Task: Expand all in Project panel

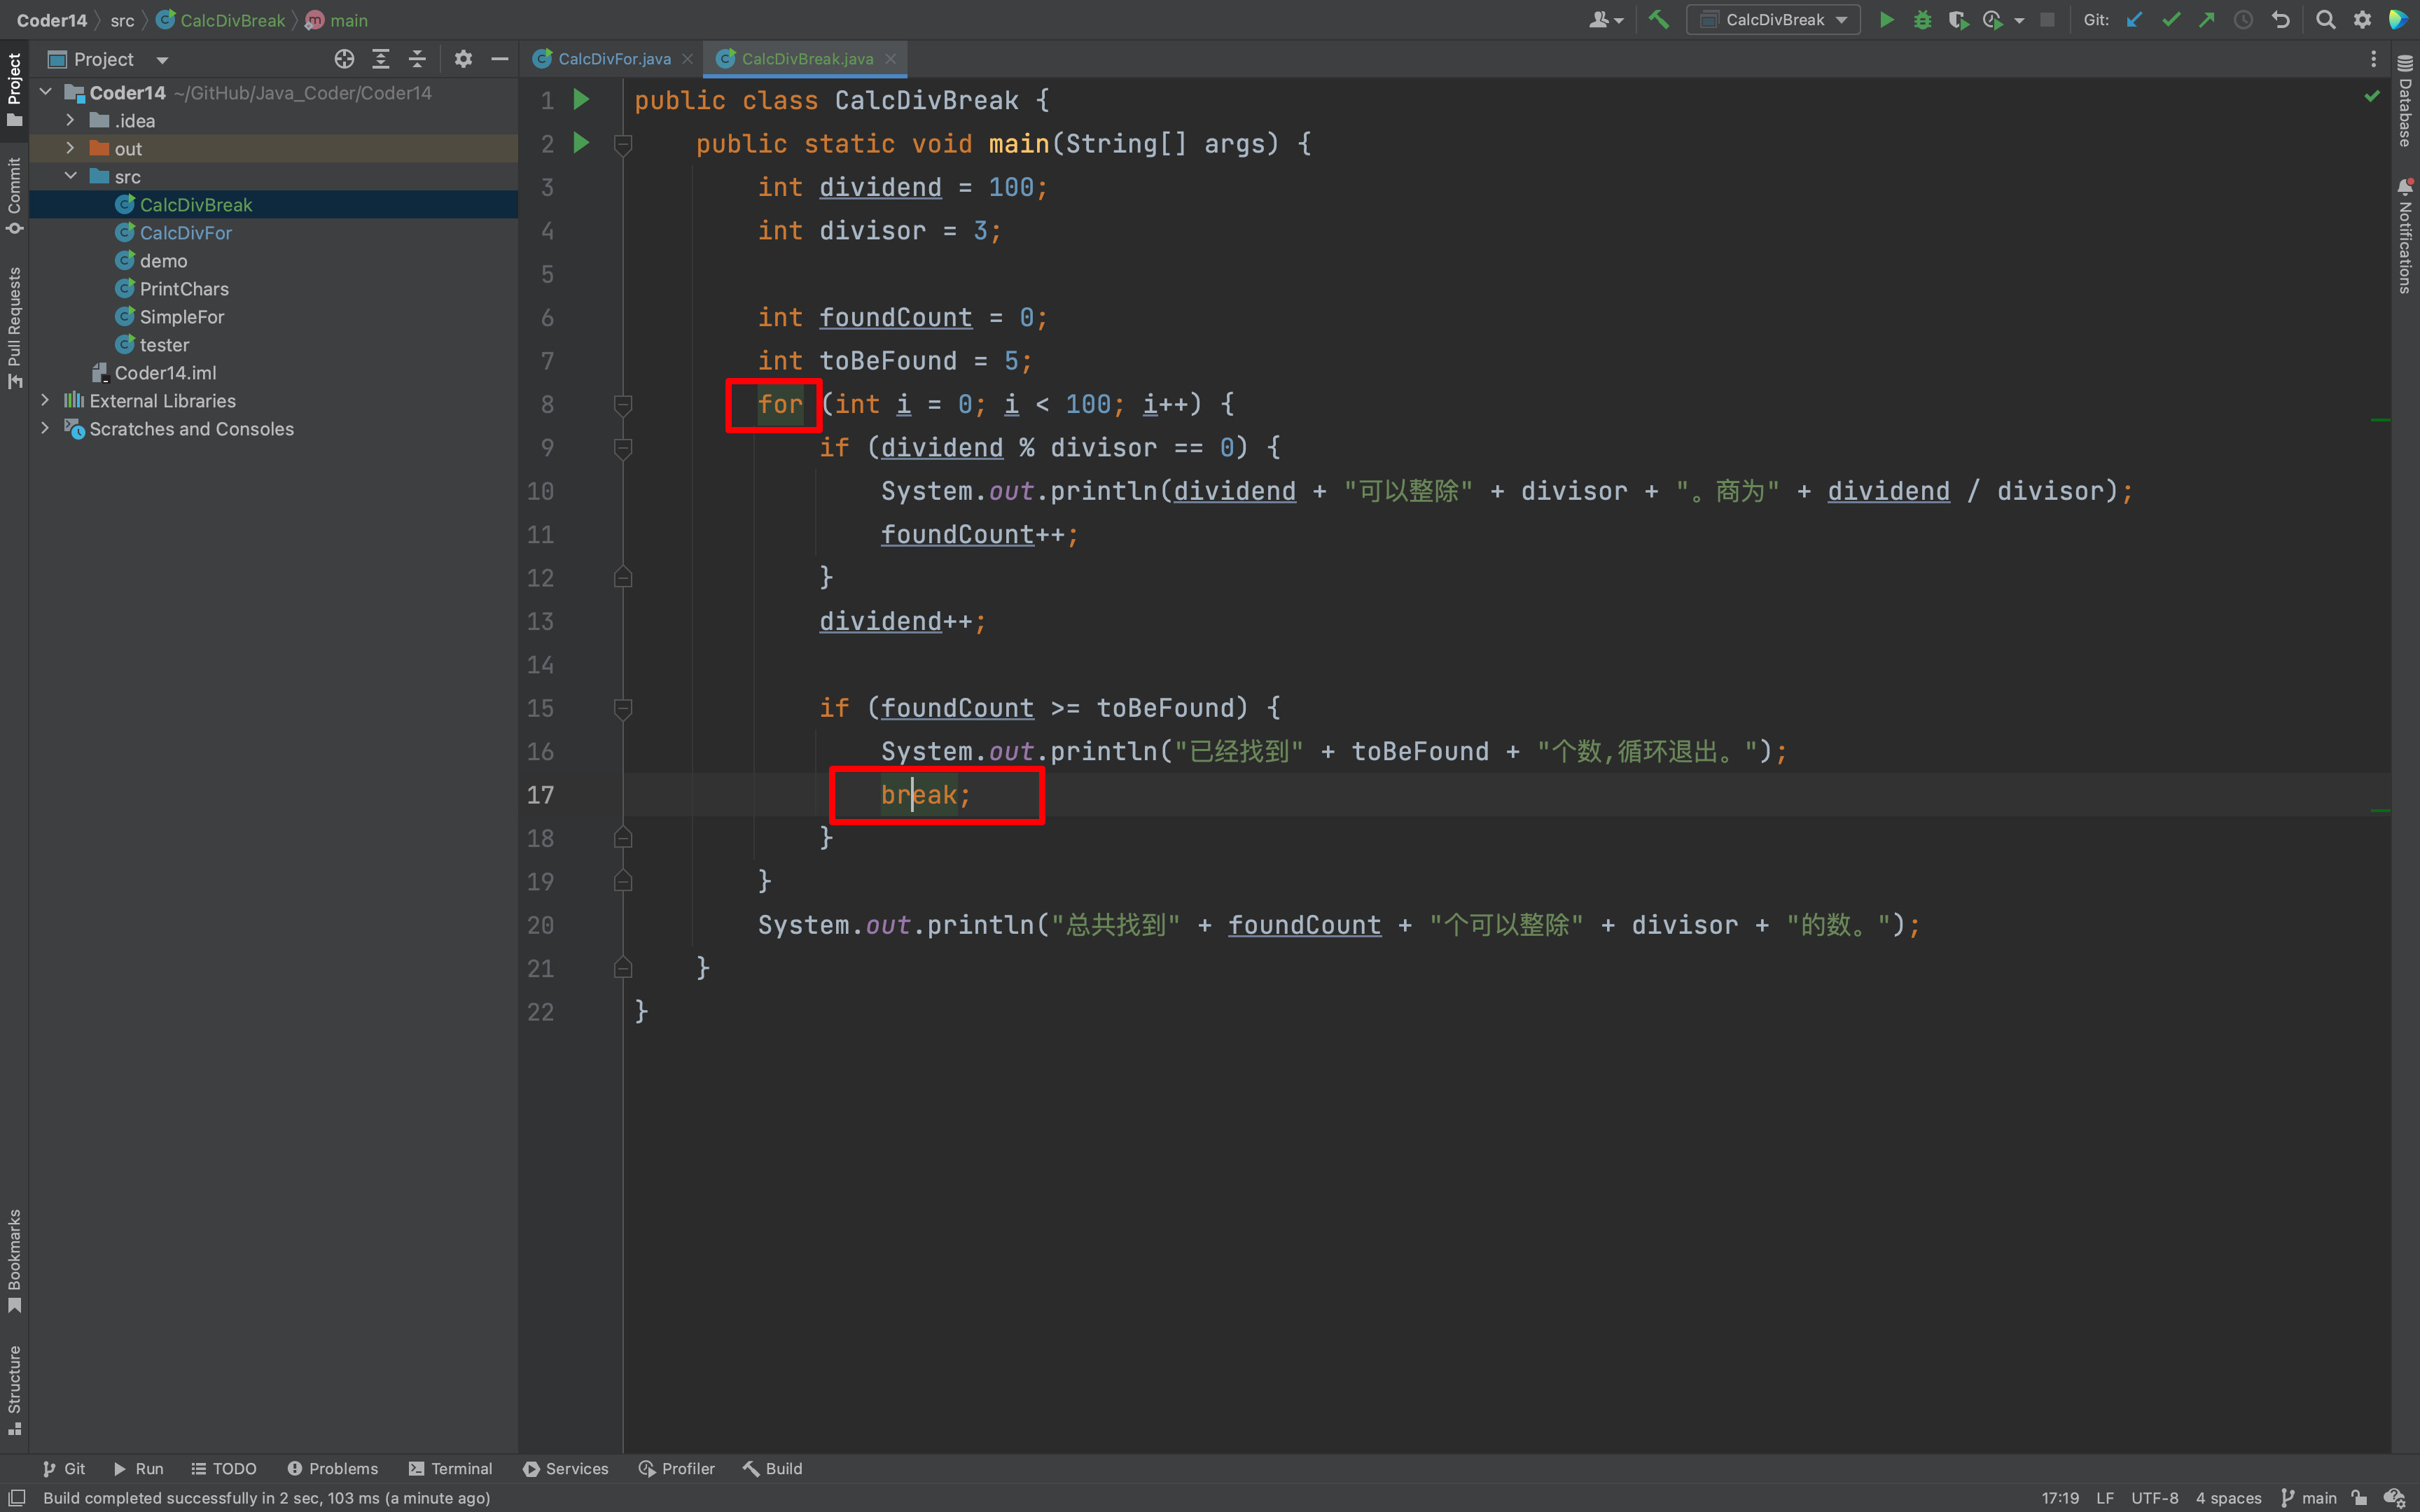Action: click(x=381, y=59)
